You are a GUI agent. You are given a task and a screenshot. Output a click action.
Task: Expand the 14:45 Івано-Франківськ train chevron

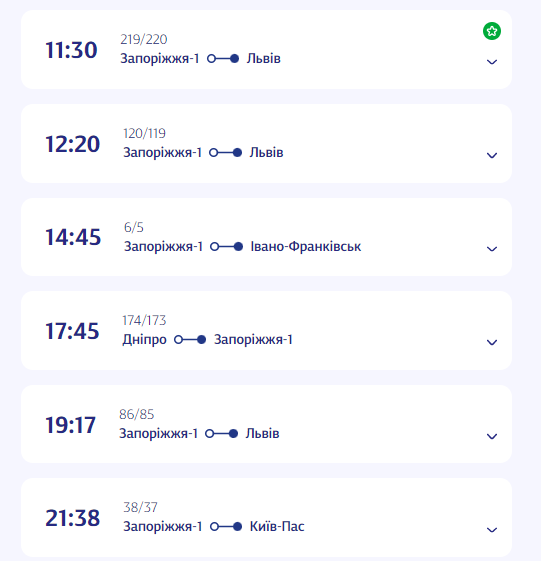(x=492, y=249)
